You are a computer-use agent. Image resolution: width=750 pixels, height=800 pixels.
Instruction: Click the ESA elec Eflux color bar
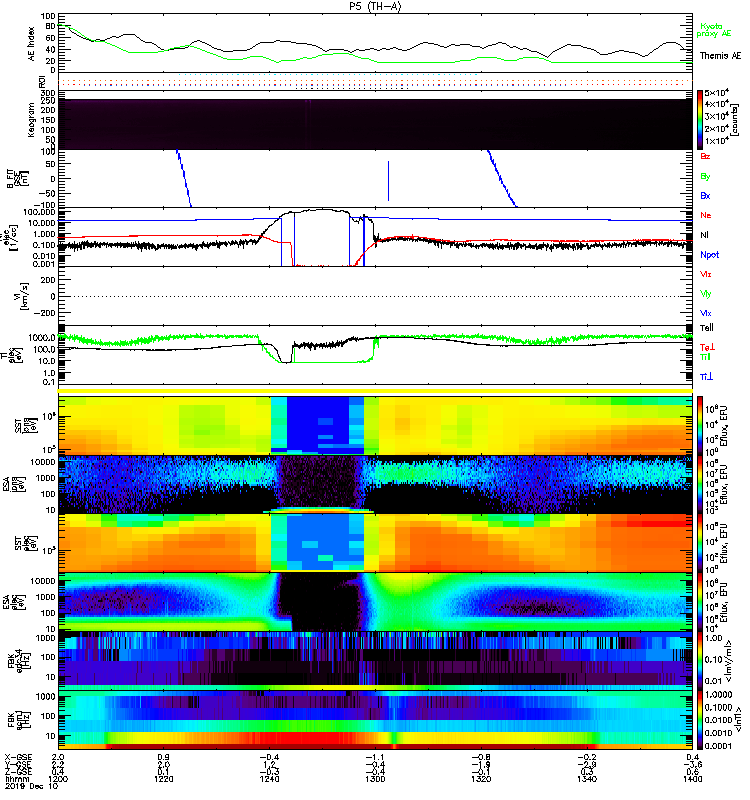pyautogui.click(x=700, y=602)
